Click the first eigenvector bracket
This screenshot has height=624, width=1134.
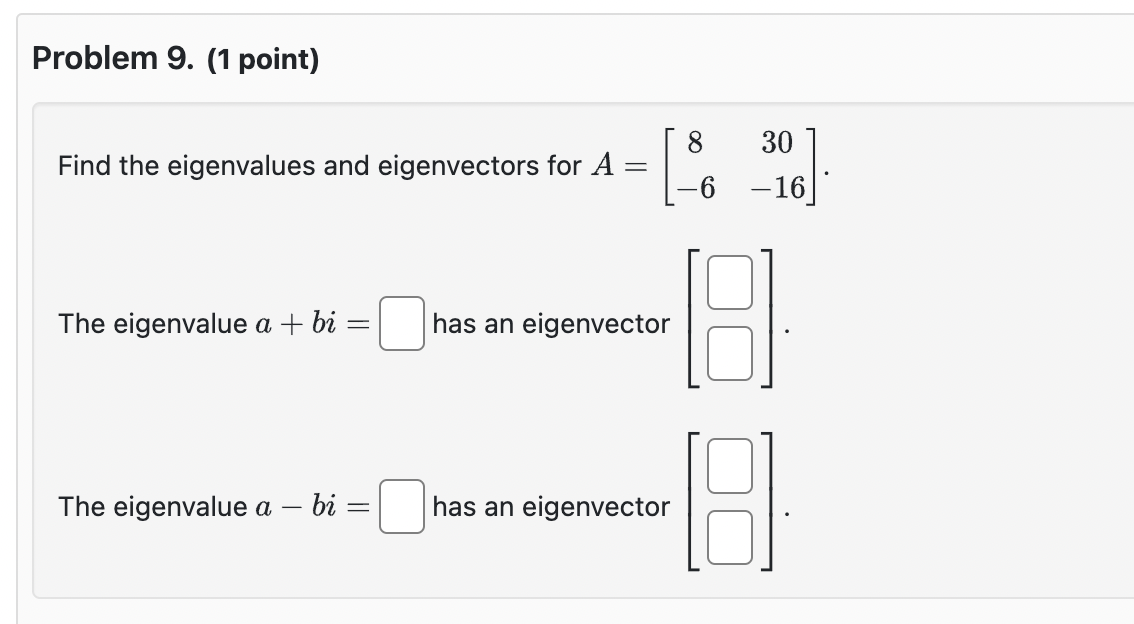[x=691, y=317]
